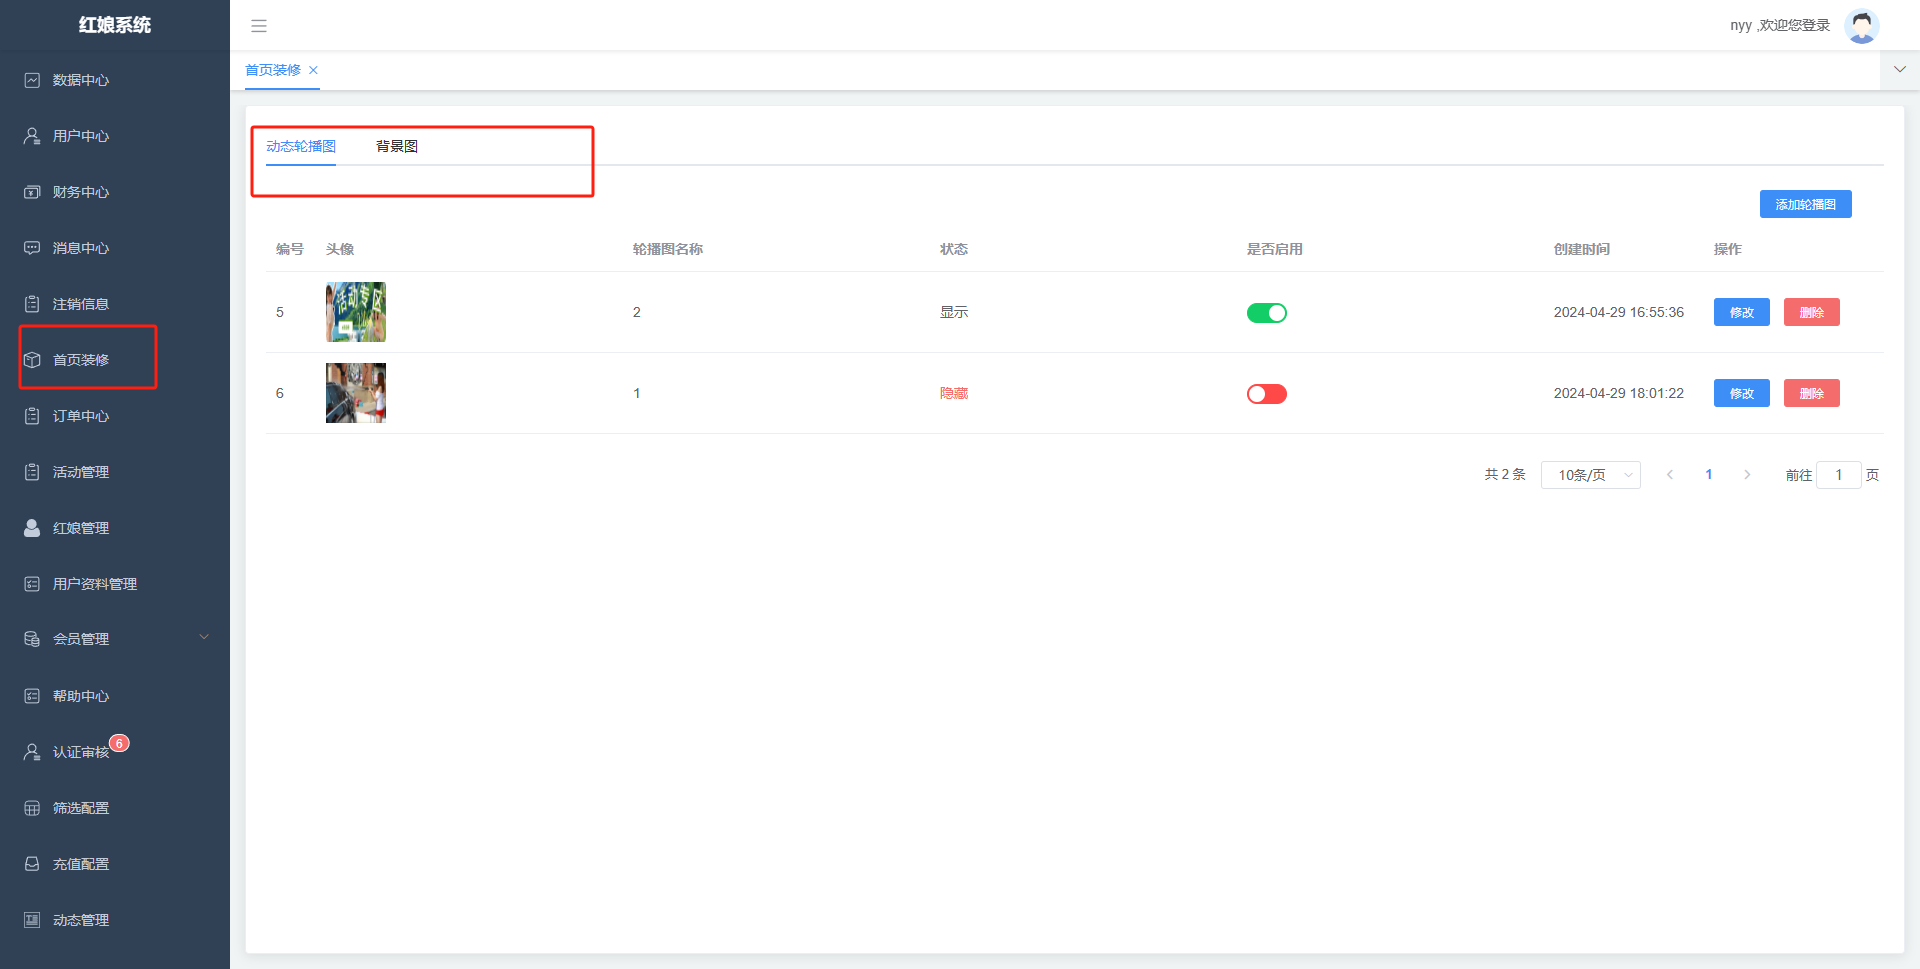
Task: Click the 前往 page number input field
Action: point(1838,475)
